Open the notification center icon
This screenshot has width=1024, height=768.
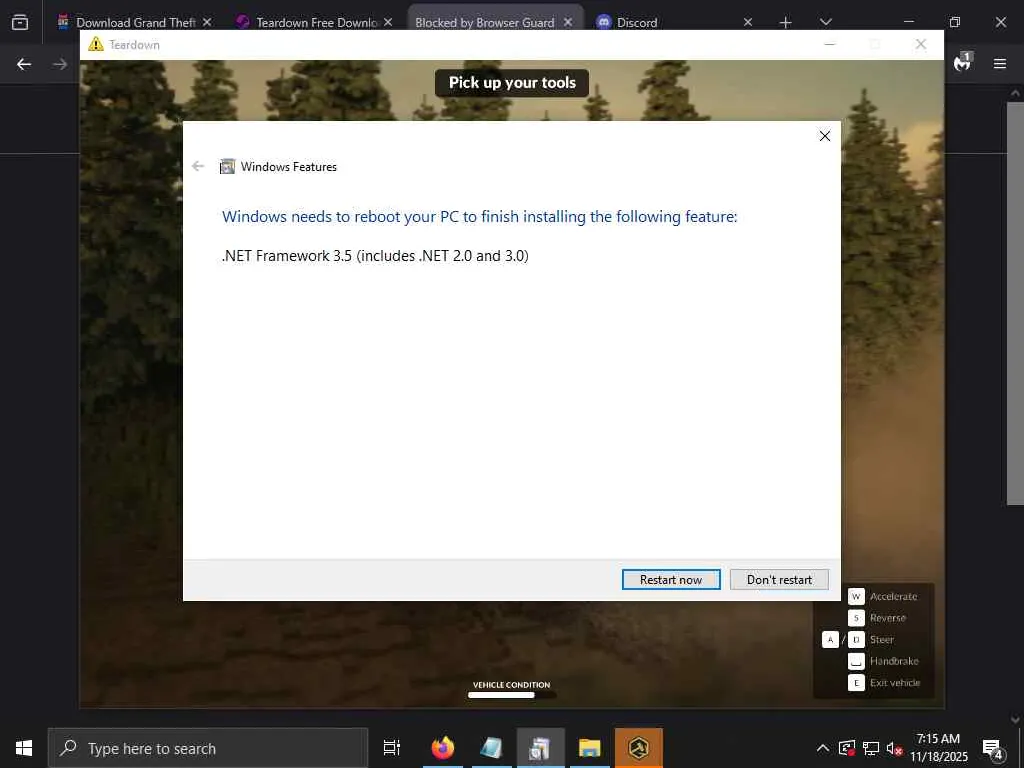pyautogui.click(x=993, y=748)
